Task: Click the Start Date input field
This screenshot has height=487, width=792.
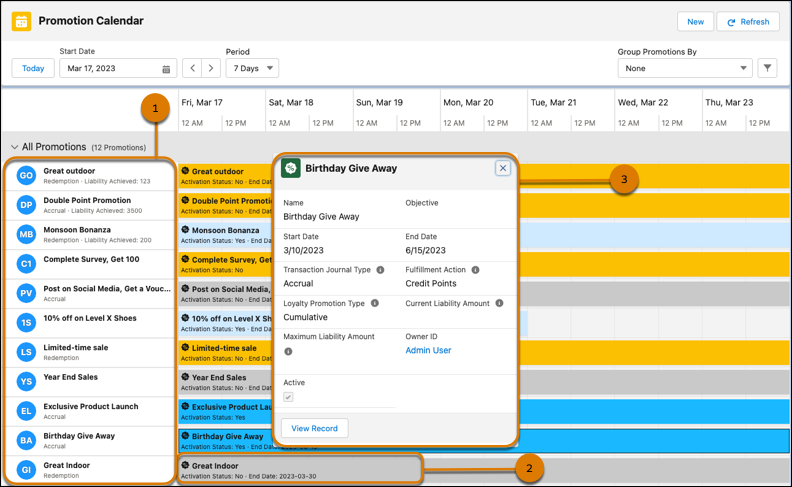Action: [x=118, y=68]
